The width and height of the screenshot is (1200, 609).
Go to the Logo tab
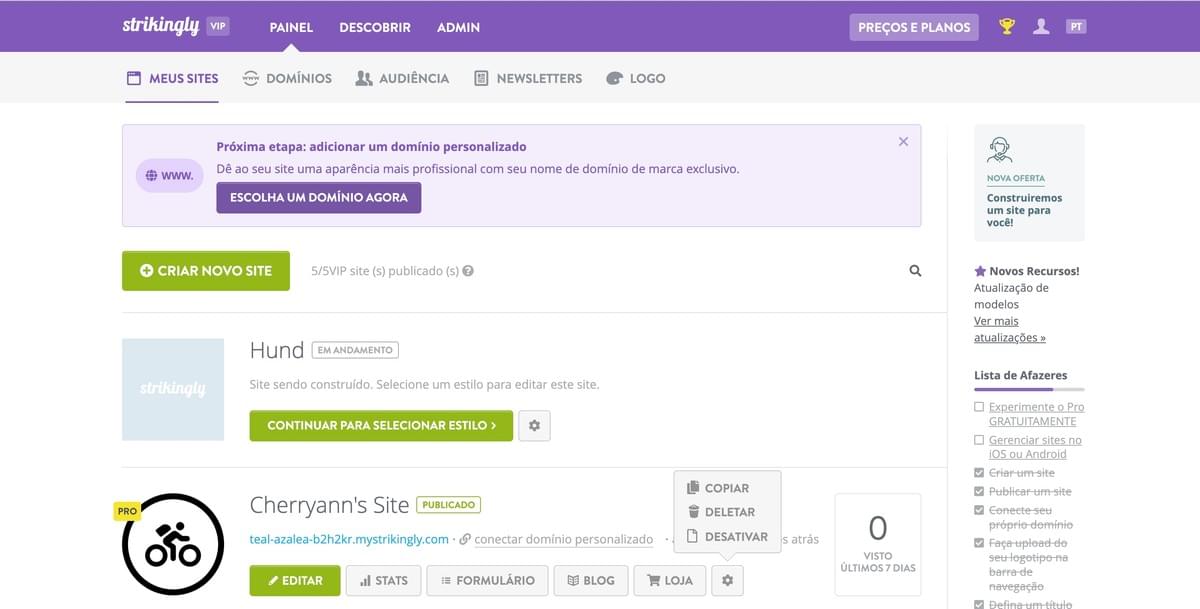[636, 78]
